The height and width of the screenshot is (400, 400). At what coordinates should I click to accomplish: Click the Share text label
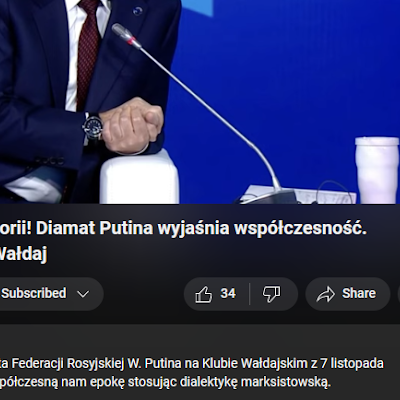359,293
